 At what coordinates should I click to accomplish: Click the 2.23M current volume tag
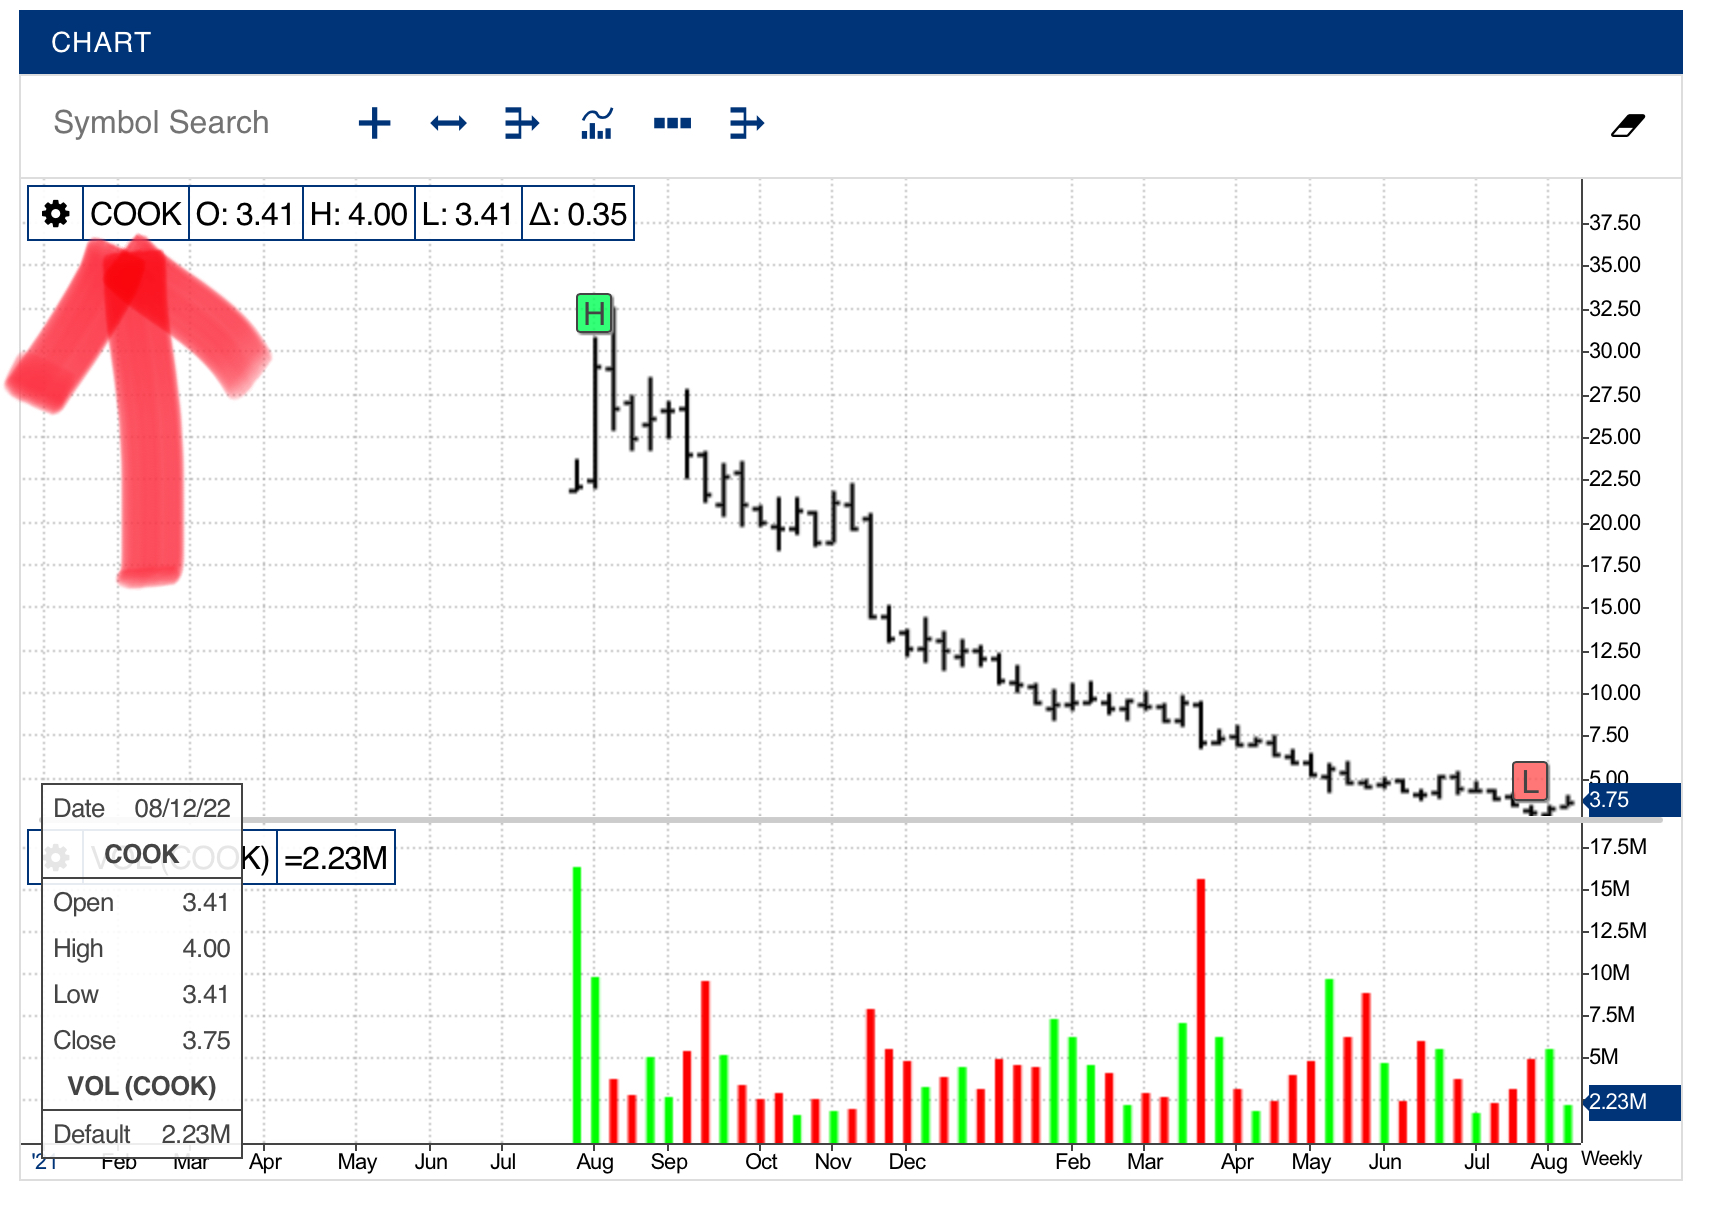click(1633, 1102)
